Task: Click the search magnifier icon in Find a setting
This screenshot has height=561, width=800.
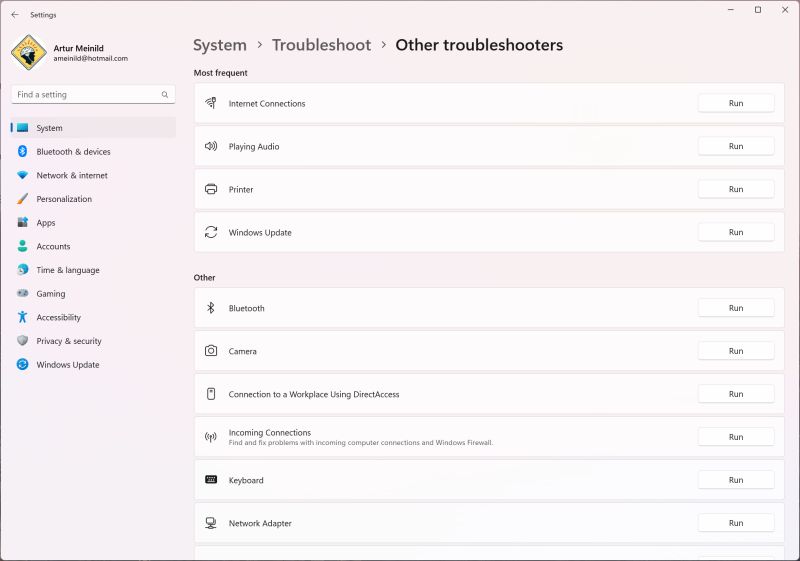Action: pos(165,94)
